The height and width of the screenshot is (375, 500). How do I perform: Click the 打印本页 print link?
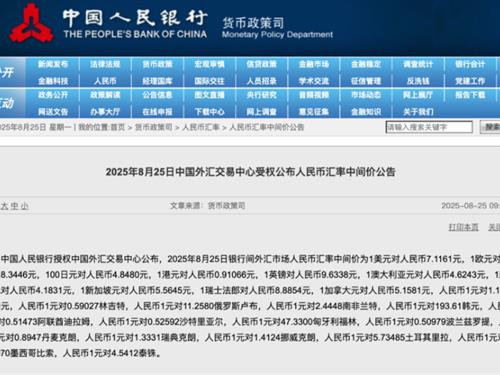pyautogui.click(x=463, y=227)
